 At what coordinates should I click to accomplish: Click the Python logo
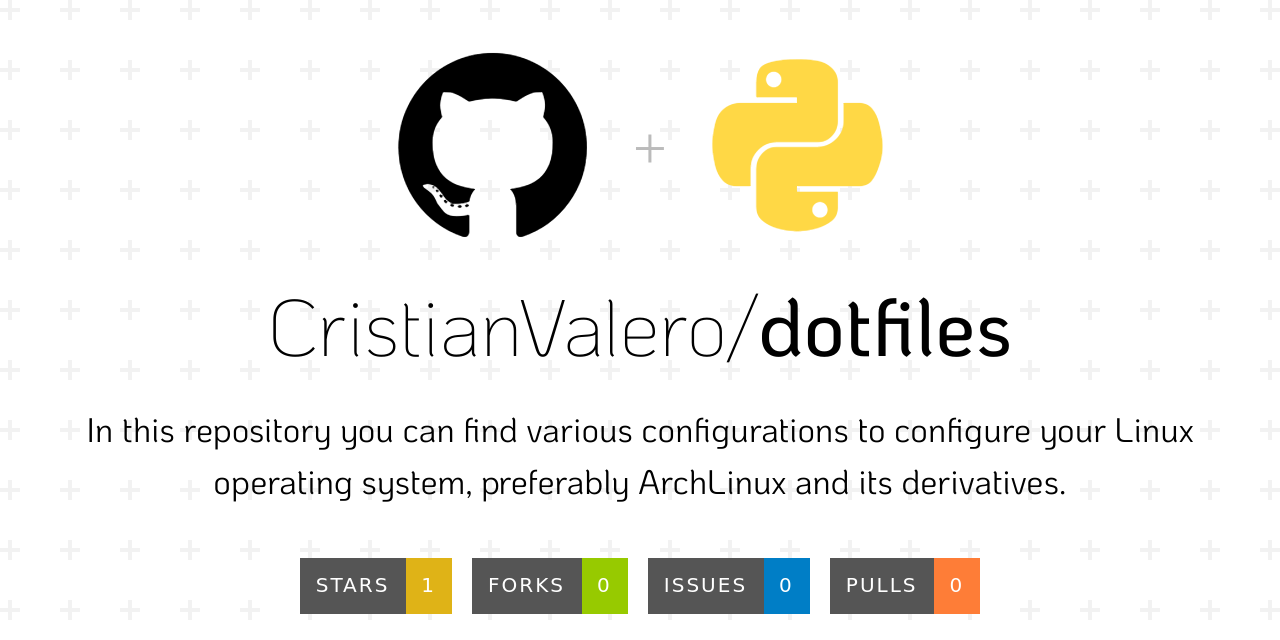click(x=798, y=145)
